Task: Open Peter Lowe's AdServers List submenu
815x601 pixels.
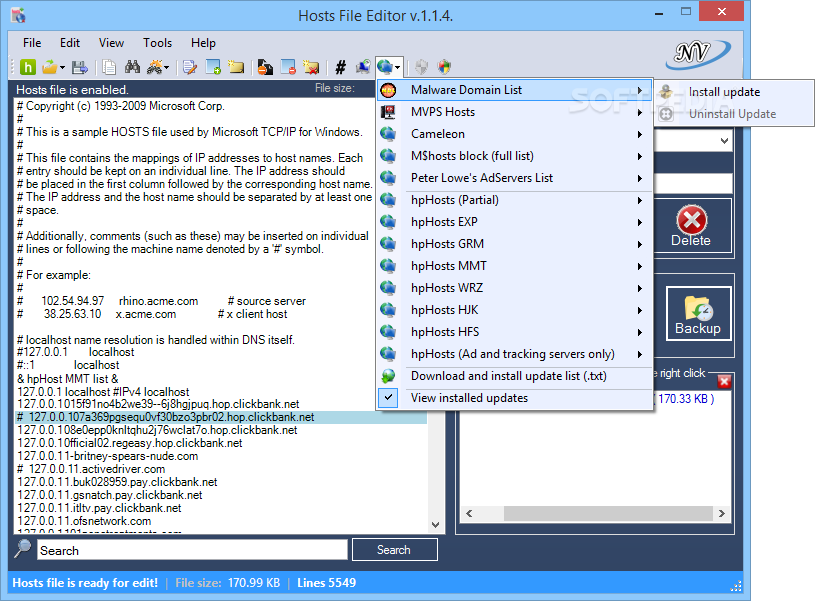Action: (514, 178)
